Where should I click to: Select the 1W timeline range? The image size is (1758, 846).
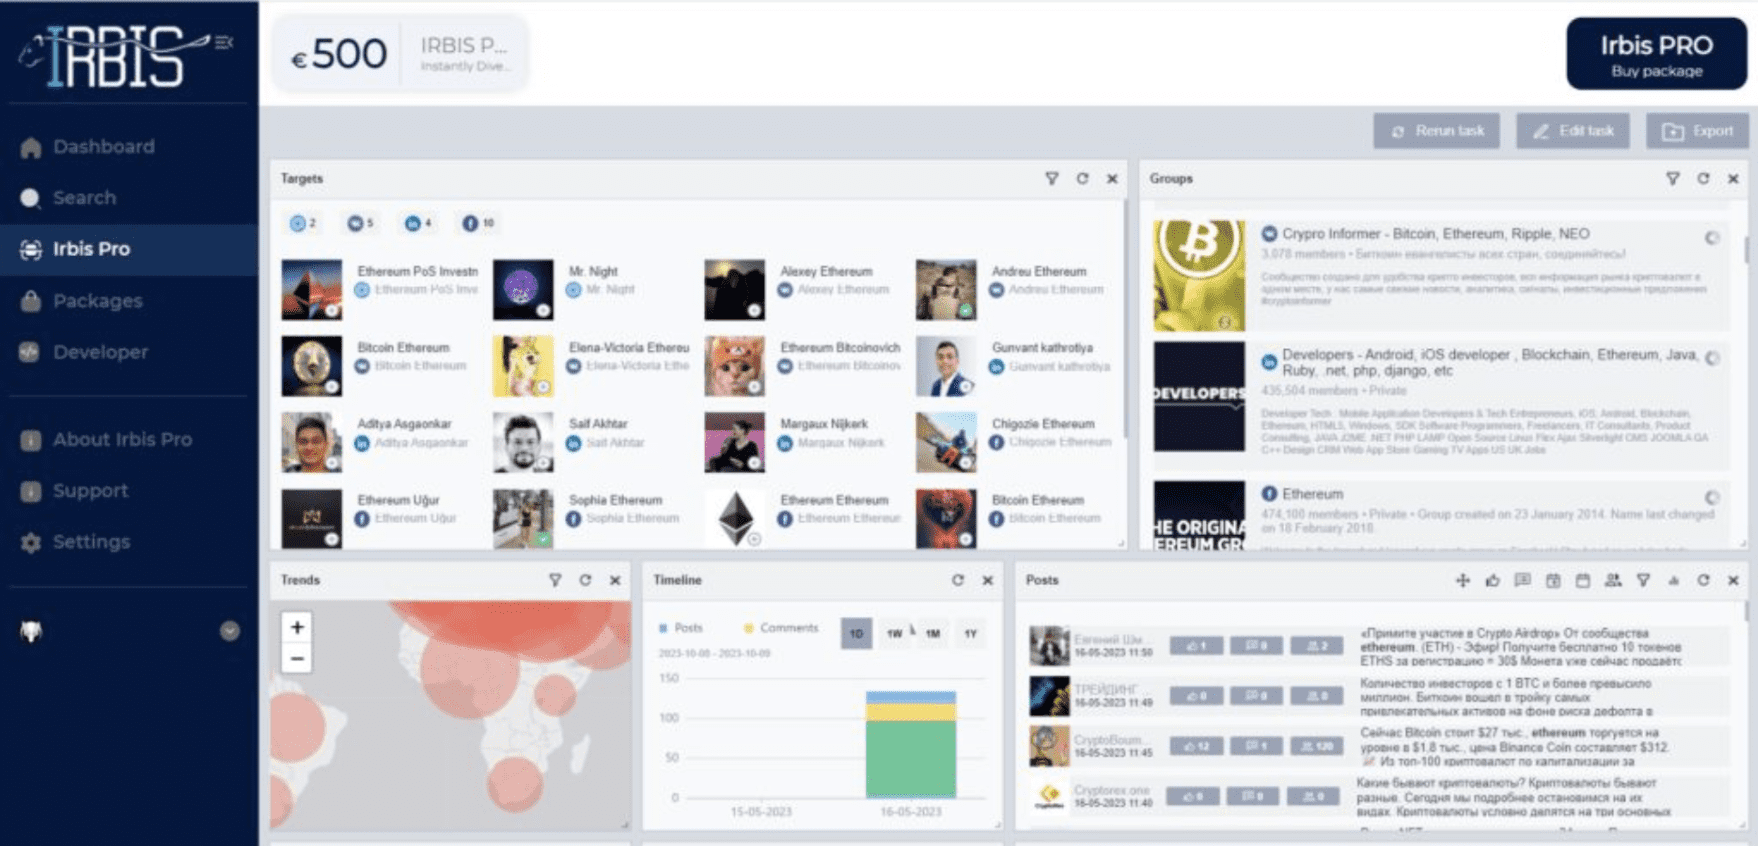(x=894, y=634)
